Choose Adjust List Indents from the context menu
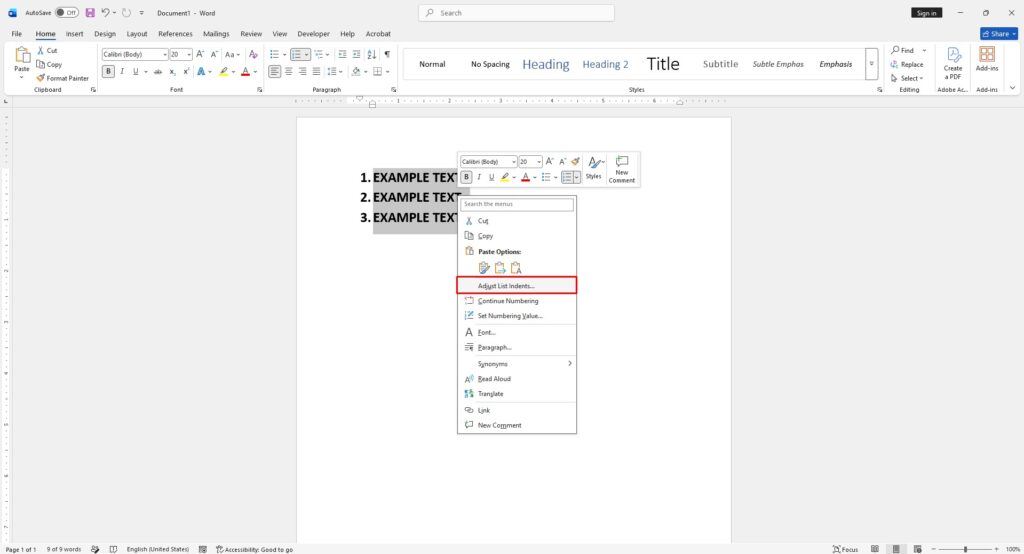1024x554 pixels. (517, 285)
